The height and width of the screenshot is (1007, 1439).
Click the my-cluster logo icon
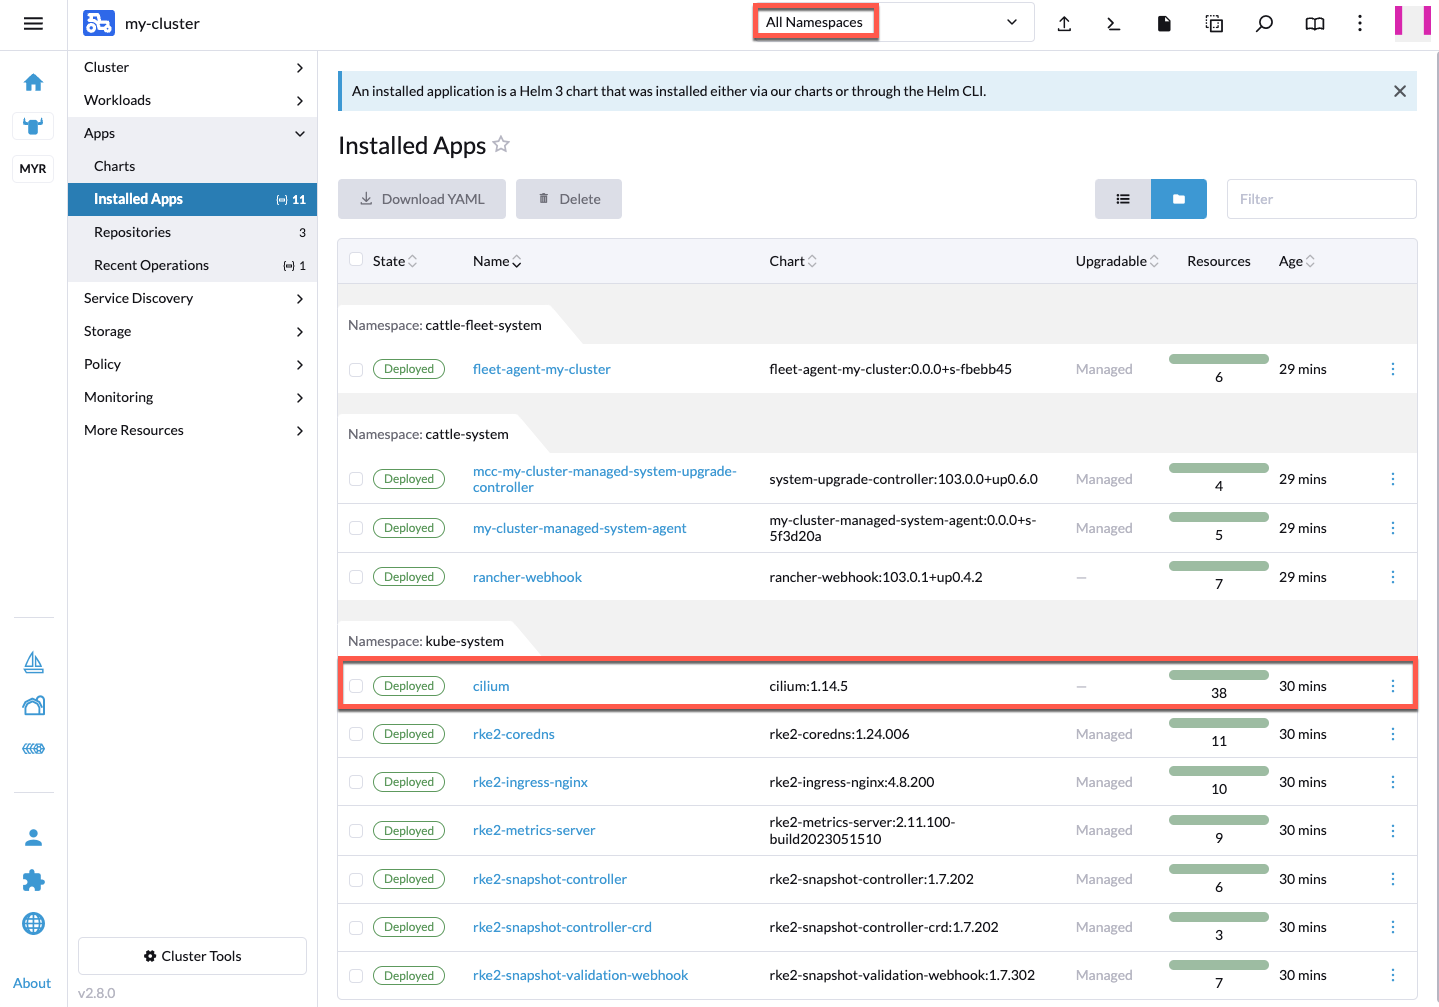(98, 23)
